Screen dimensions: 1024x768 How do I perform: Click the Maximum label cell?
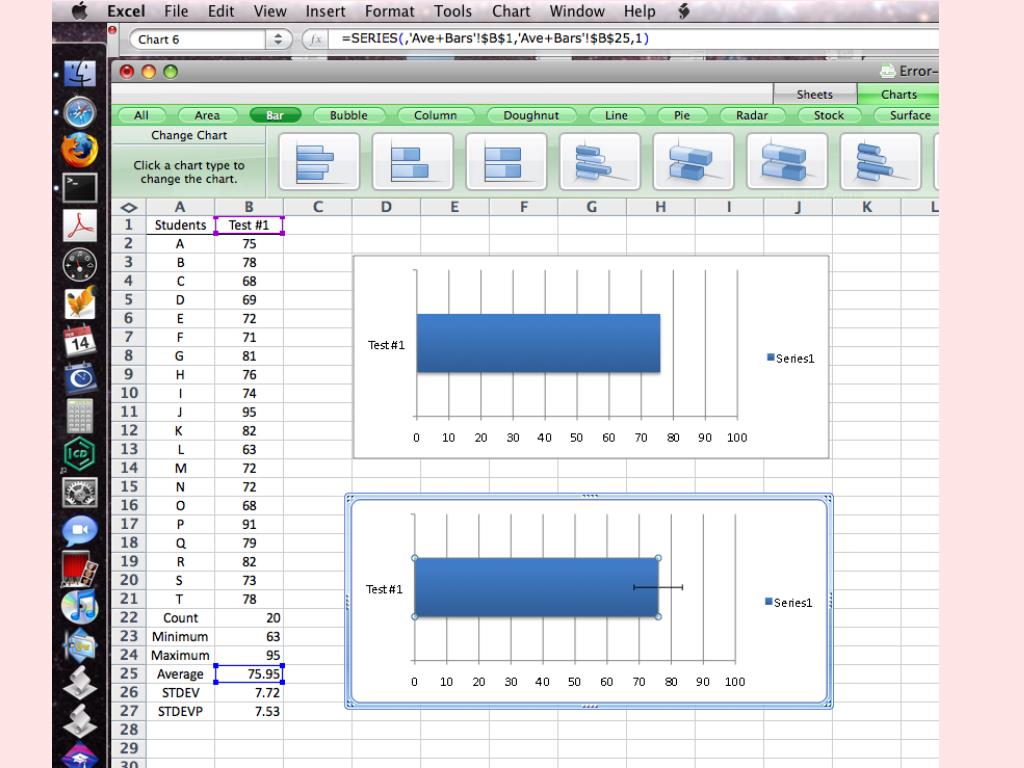(180, 655)
